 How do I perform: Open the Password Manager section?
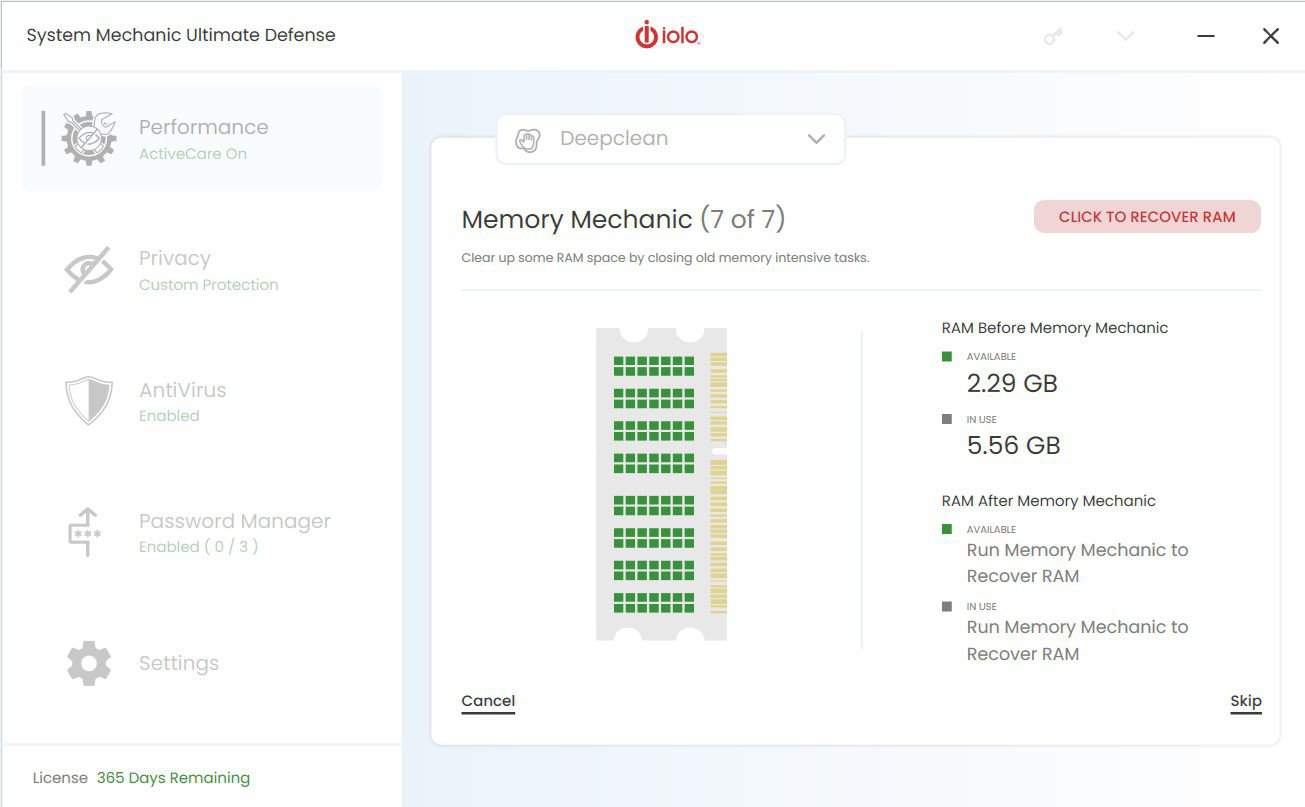pos(202,532)
